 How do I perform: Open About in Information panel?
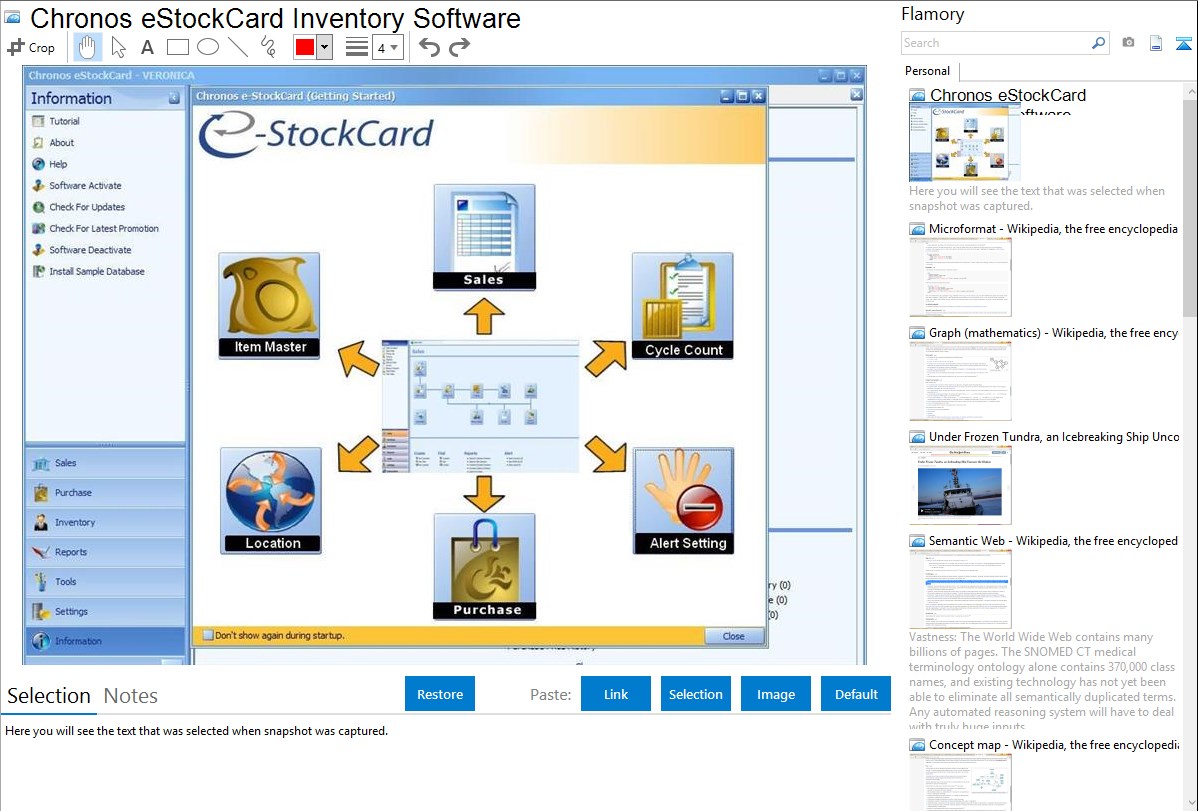61,142
